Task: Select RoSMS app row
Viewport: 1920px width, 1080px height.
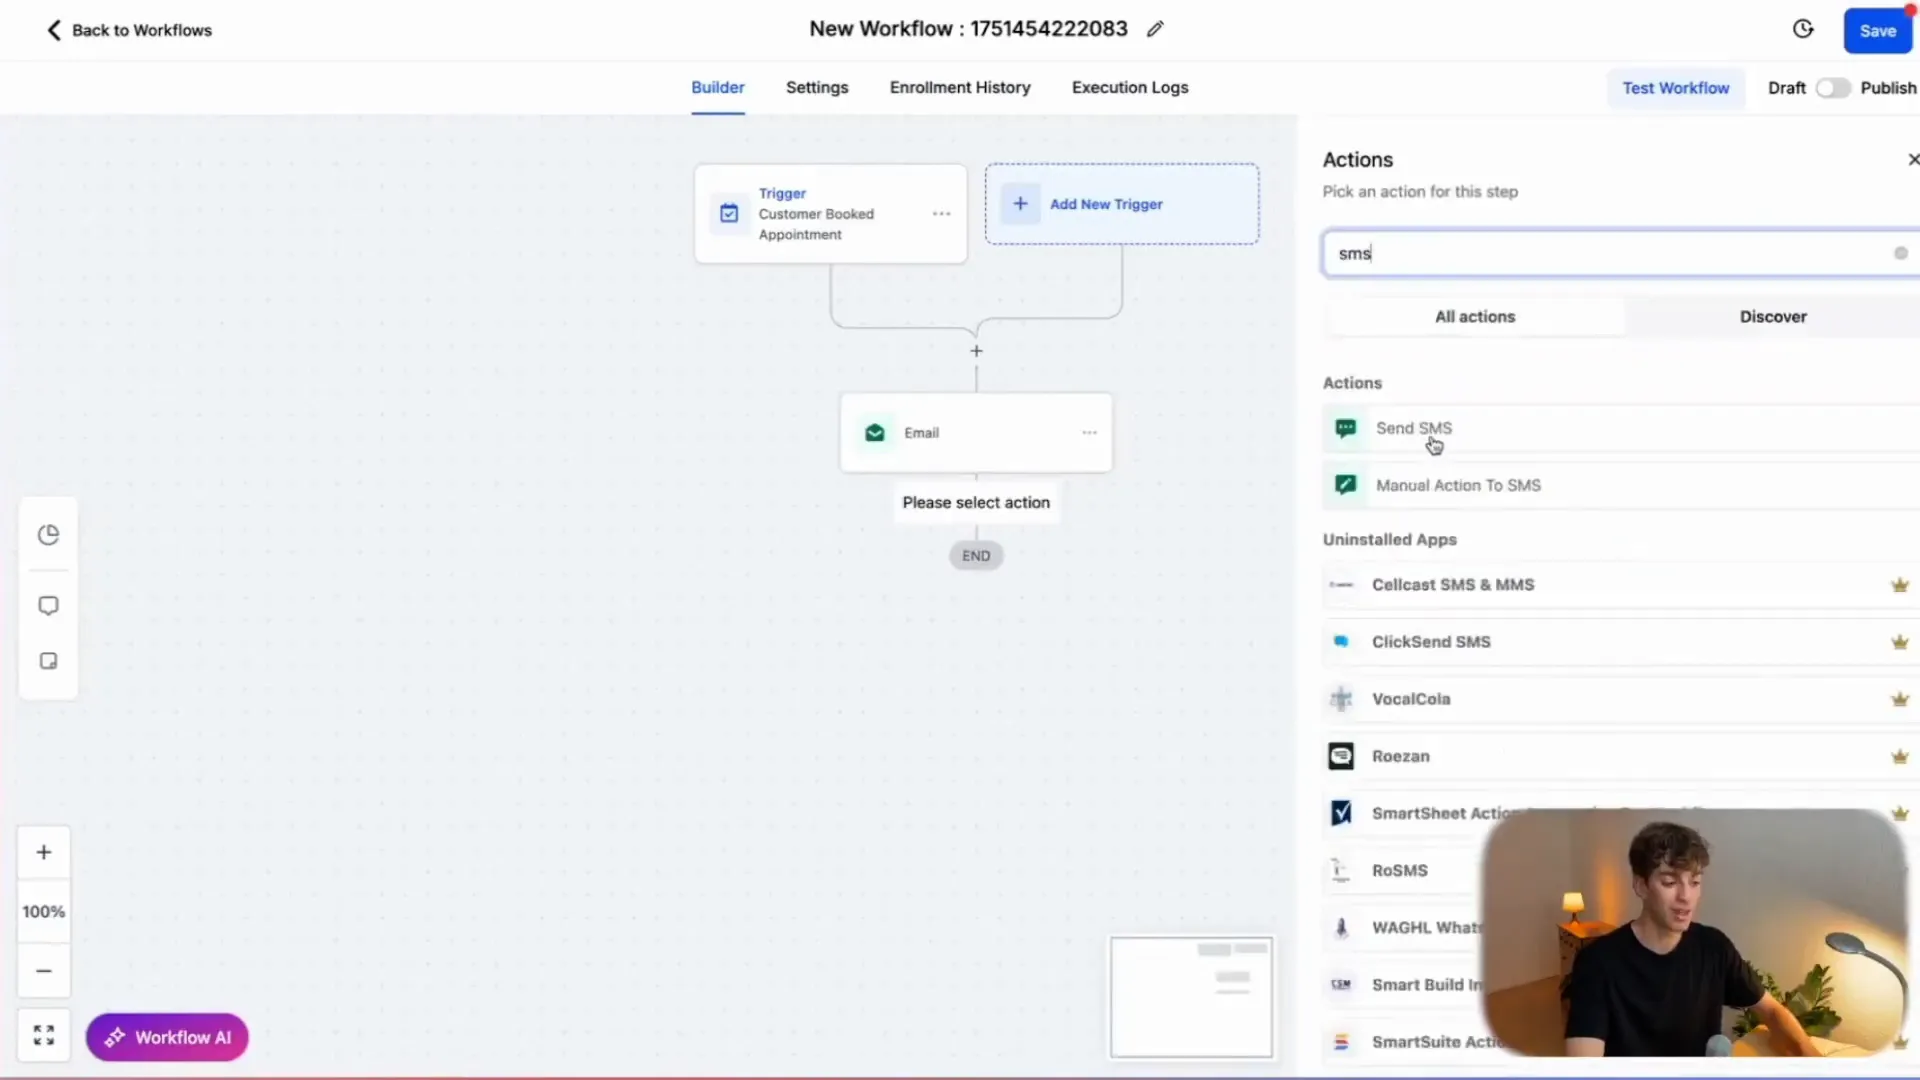Action: tap(1400, 870)
